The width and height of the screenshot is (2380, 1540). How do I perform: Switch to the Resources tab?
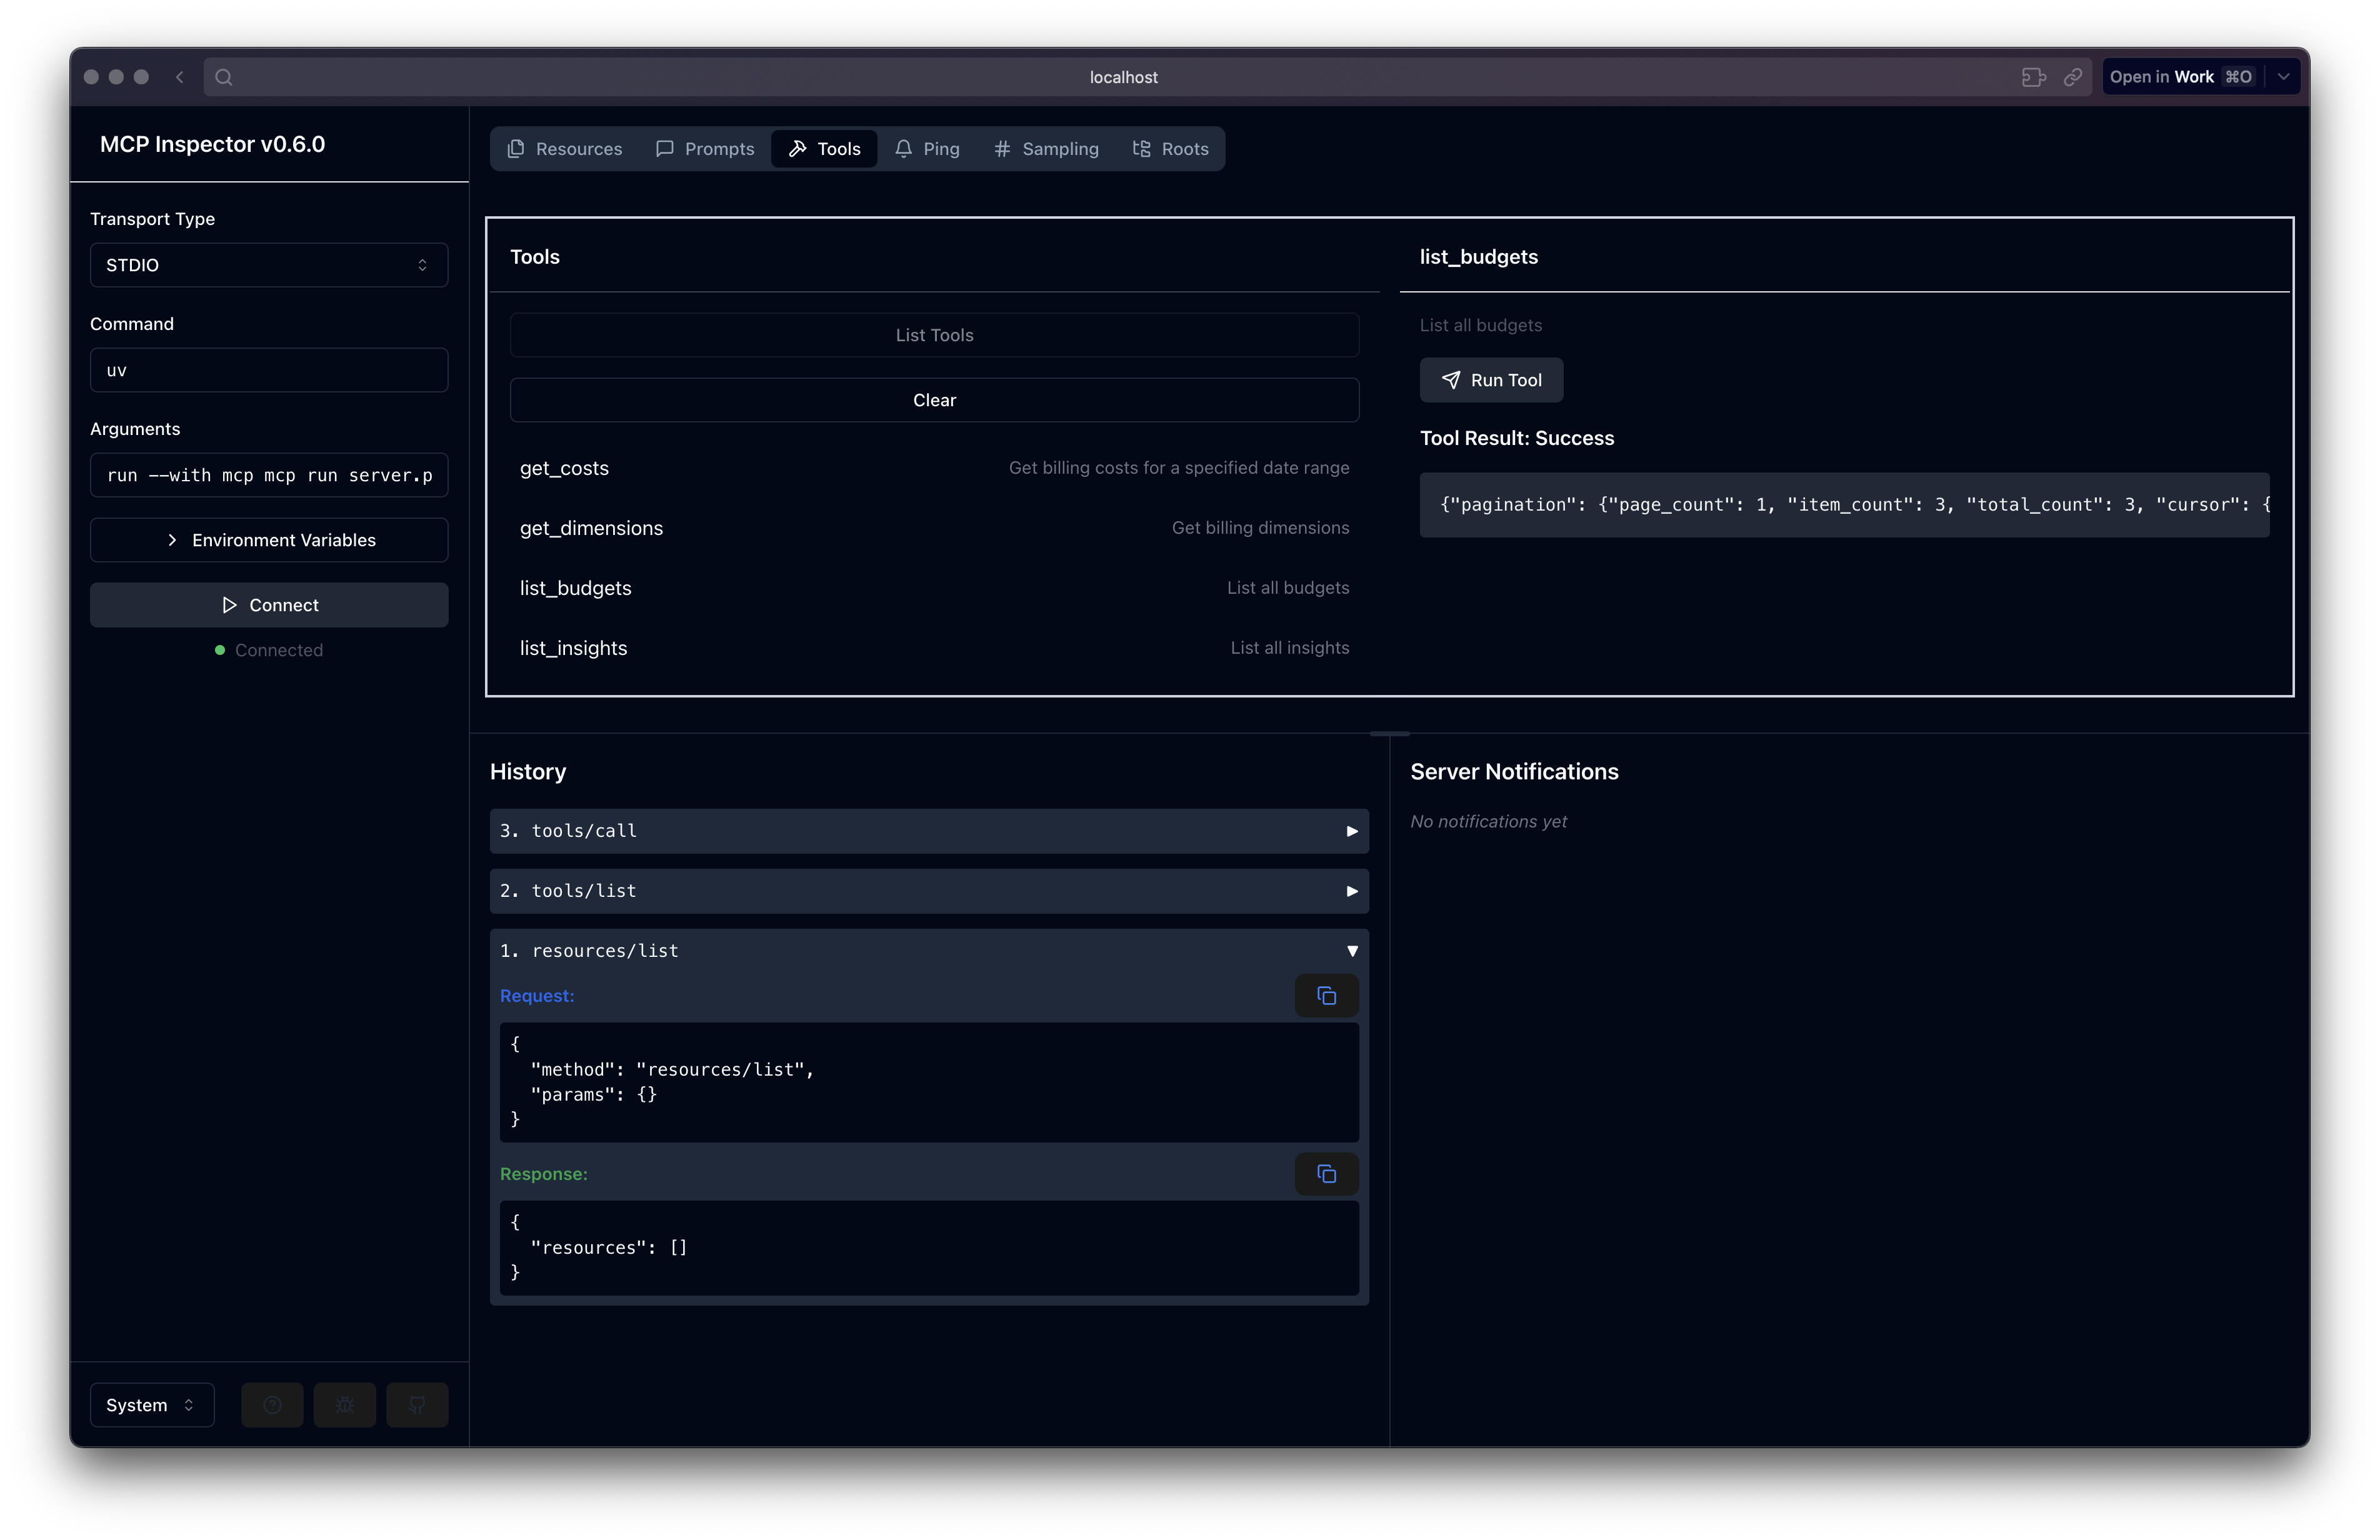[x=565, y=149]
